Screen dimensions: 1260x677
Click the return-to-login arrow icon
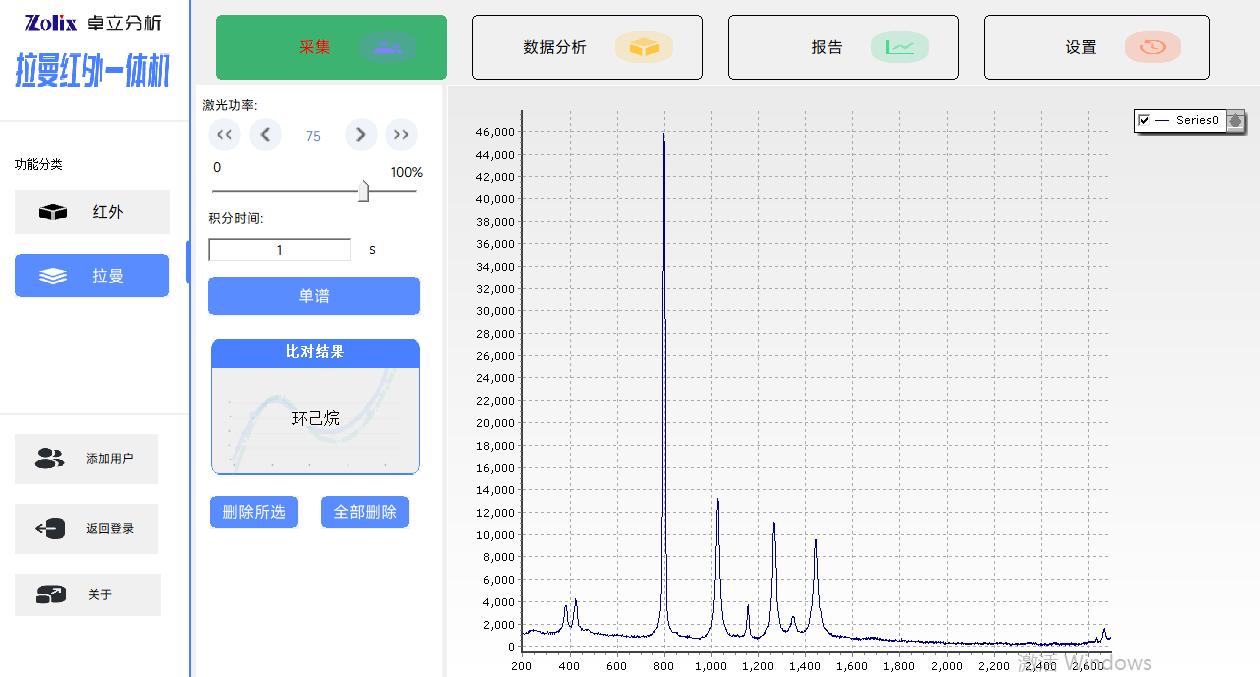[50, 528]
